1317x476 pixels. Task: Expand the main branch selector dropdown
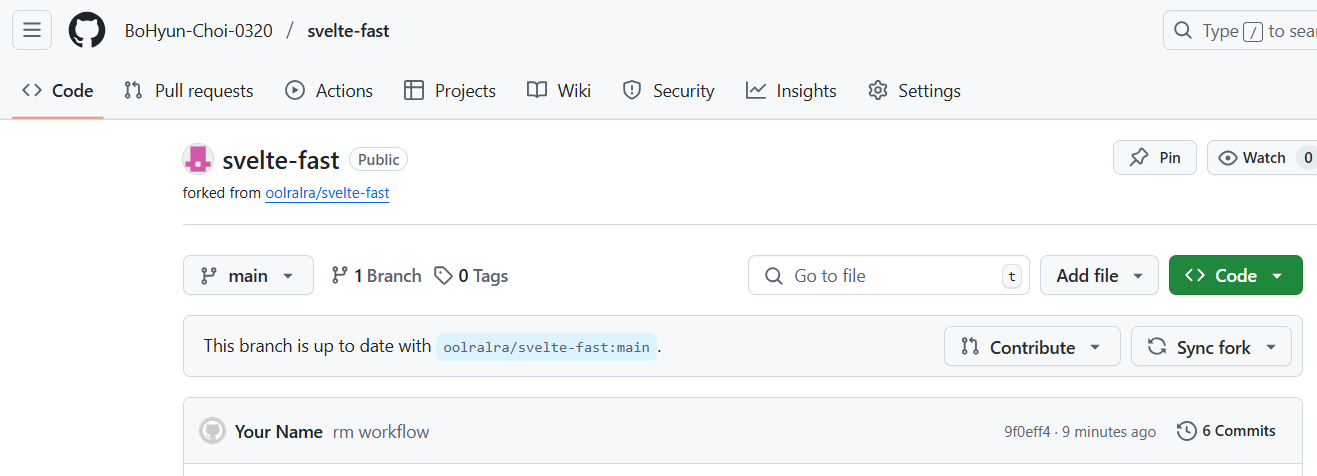click(248, 276)
